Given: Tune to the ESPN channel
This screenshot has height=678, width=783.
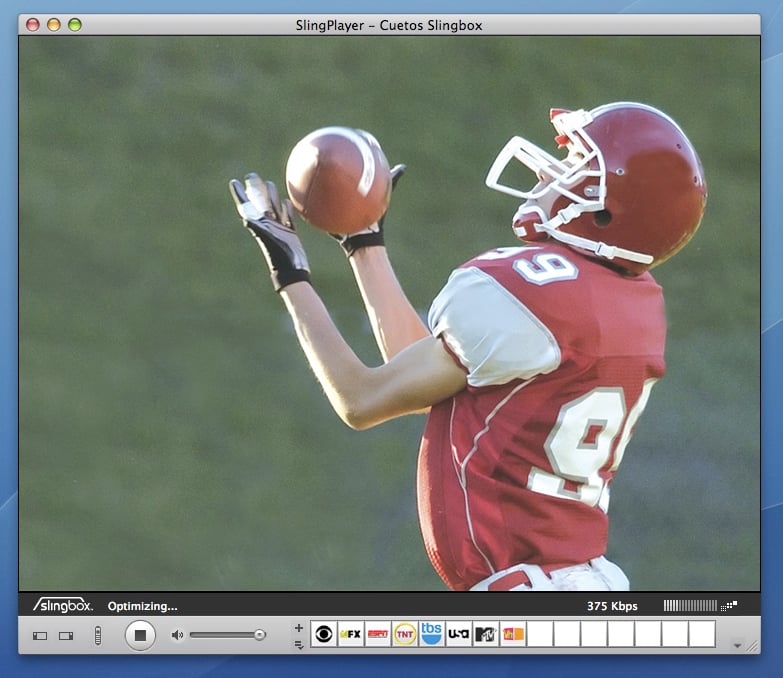Looking at the screenshot, I should tap(378, 634).
